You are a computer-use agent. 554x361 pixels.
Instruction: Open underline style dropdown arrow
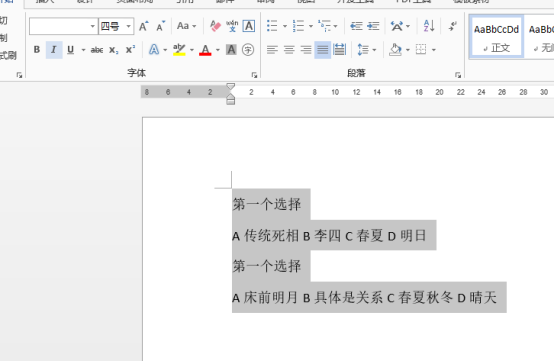tap(83, 50)
